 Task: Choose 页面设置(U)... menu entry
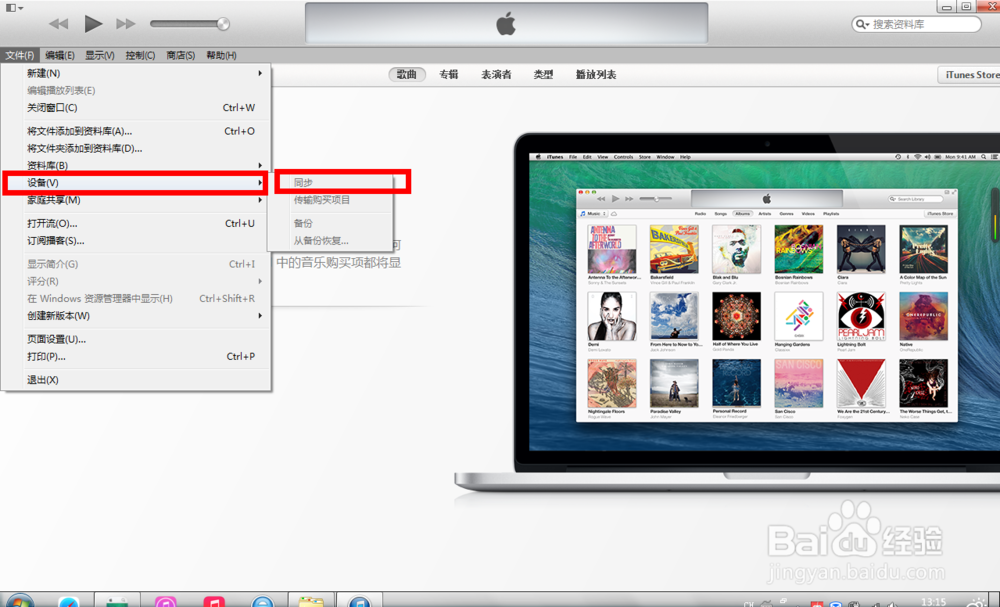pos(136,339)
